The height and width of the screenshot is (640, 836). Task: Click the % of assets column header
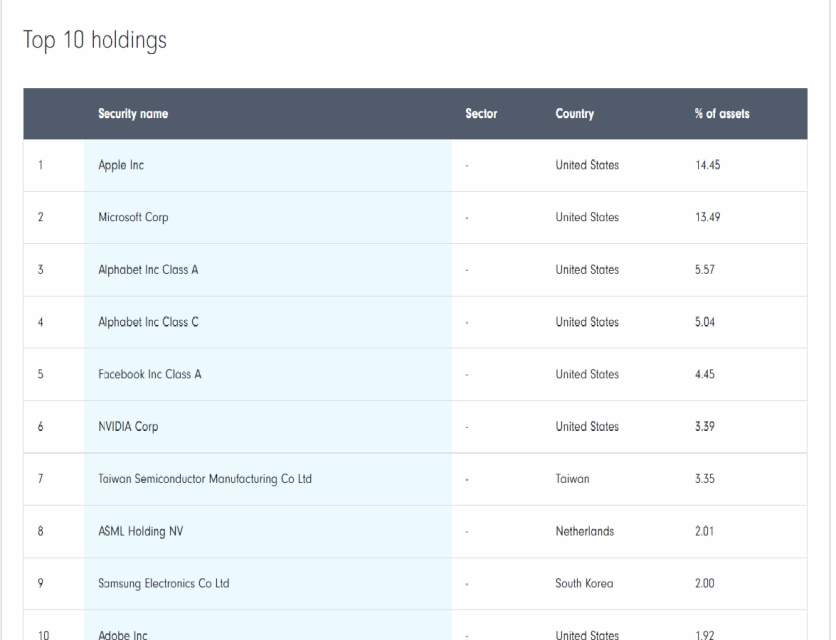click(x=721, y=113)
